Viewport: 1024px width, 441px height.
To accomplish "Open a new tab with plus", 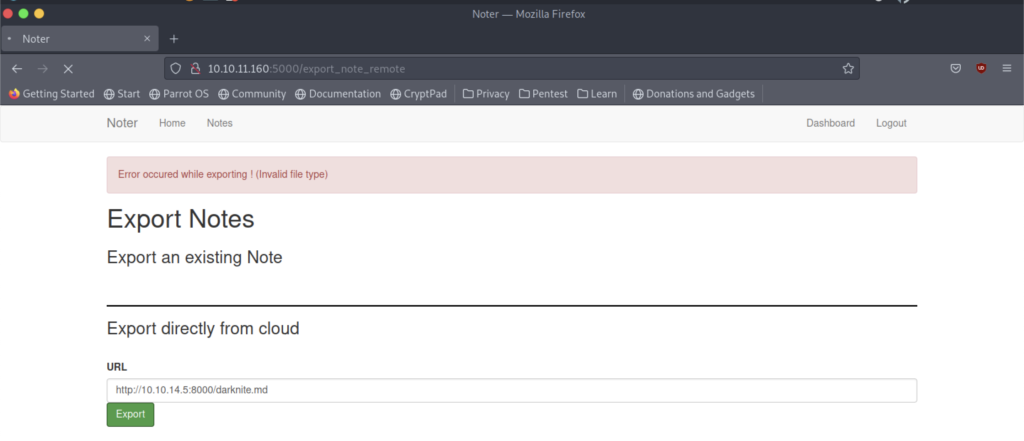I will click(174, 39).
